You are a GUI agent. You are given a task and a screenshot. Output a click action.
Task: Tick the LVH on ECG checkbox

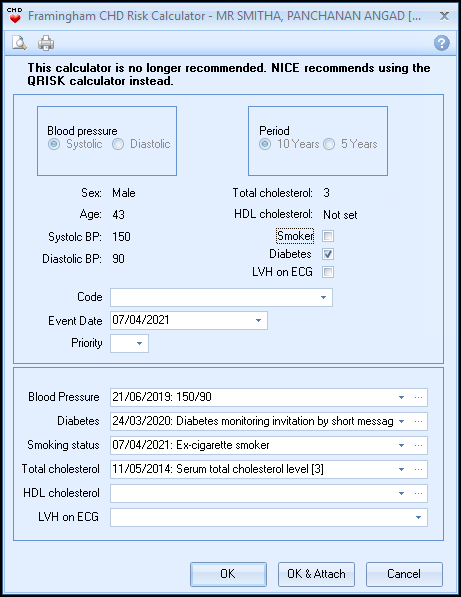pos(328,272)
